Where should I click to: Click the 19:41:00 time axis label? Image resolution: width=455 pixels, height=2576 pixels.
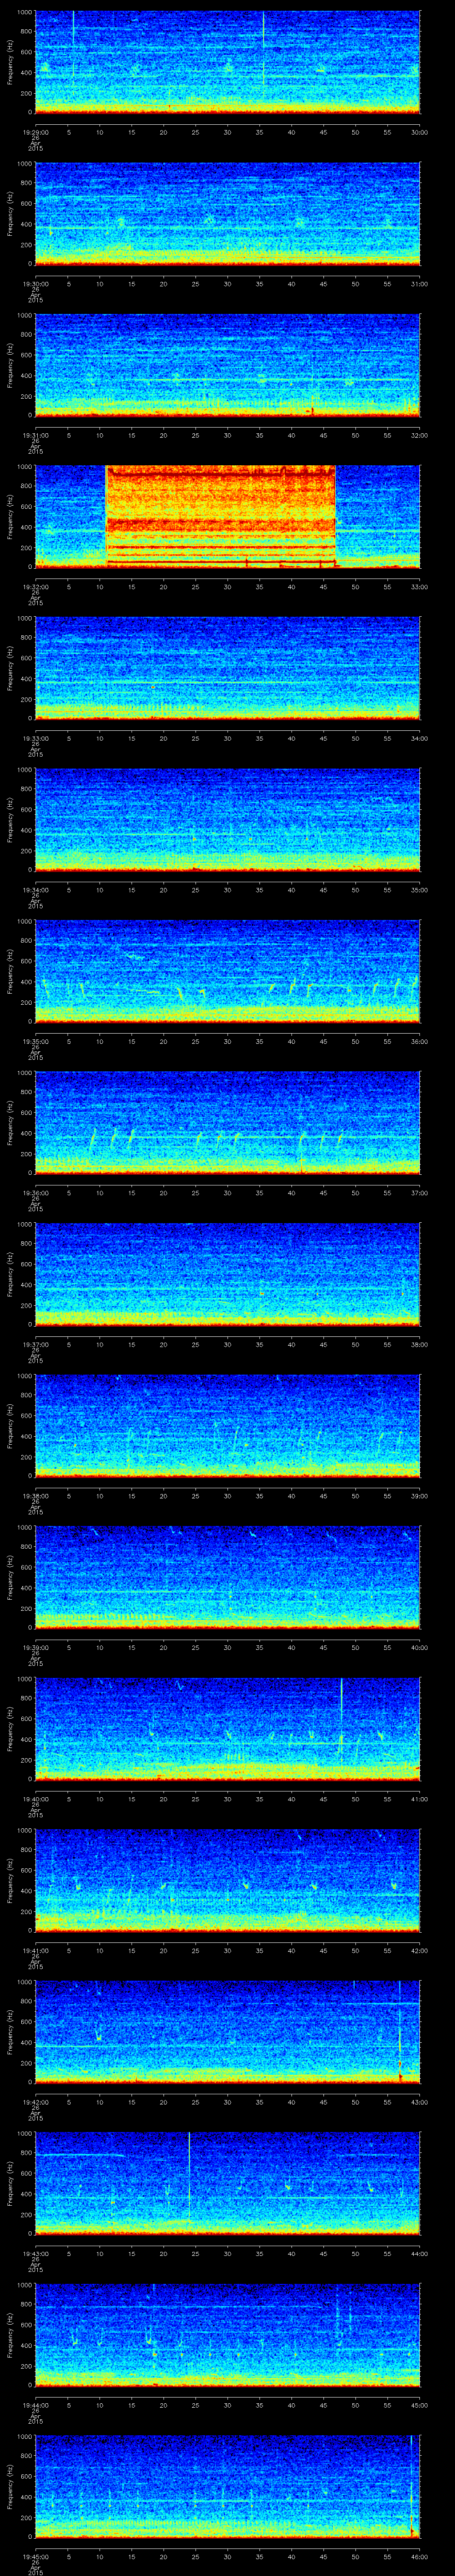coord(35,1950)
